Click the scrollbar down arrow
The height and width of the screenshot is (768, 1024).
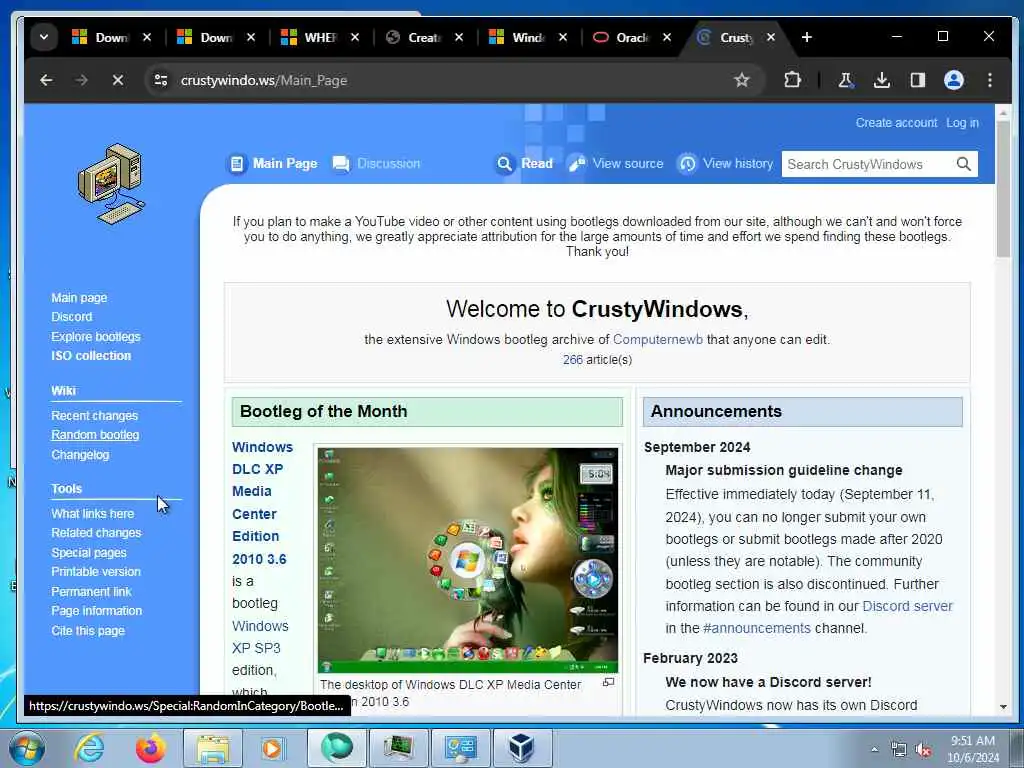click(1003, 707)
